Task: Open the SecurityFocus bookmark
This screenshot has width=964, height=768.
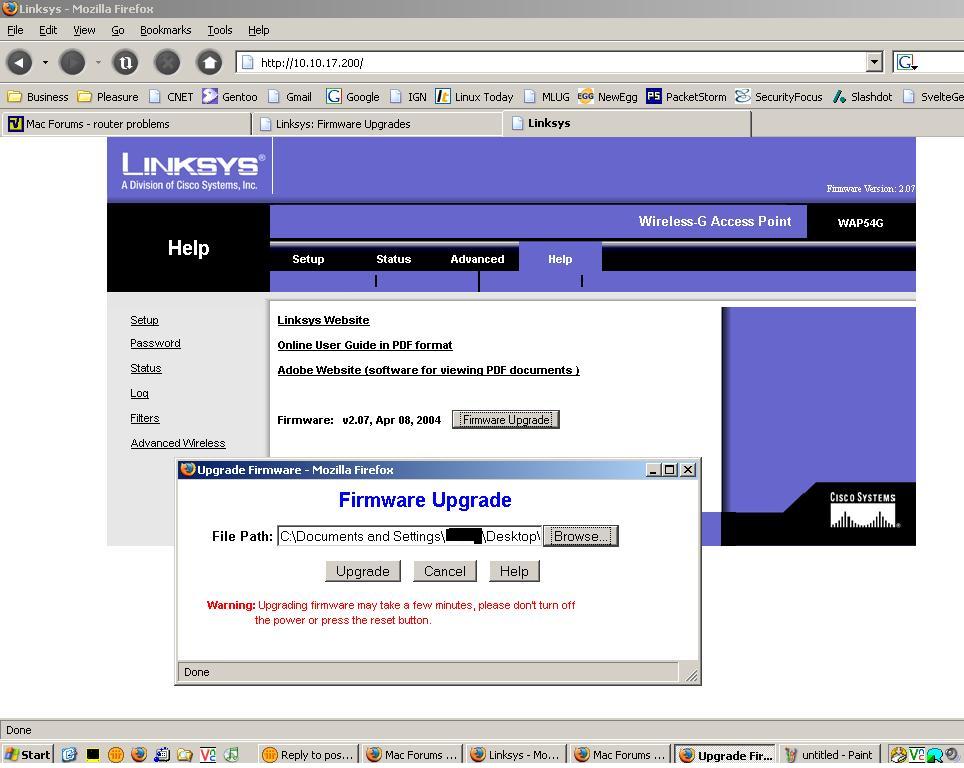Action: click(779, 97)
